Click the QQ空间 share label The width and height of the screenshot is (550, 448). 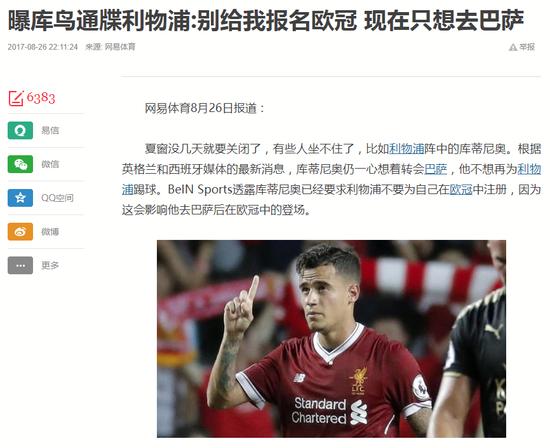pyautogui.click(x=58, y=198)
